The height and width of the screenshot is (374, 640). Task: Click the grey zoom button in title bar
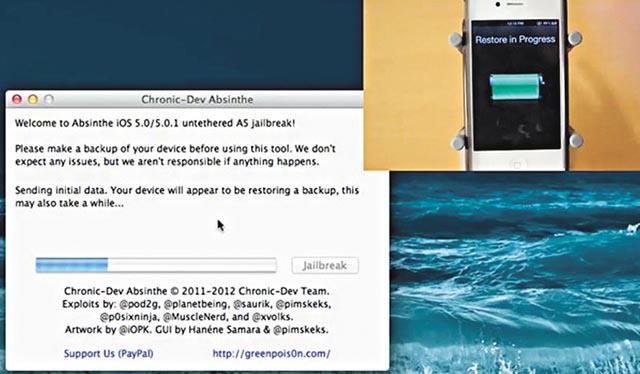(x=49, y=99)
